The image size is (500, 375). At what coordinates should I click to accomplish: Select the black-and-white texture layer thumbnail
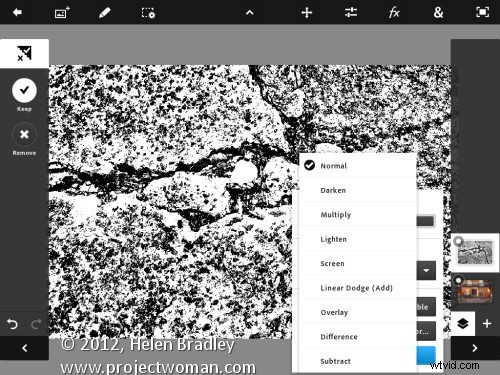click(475, 252)
